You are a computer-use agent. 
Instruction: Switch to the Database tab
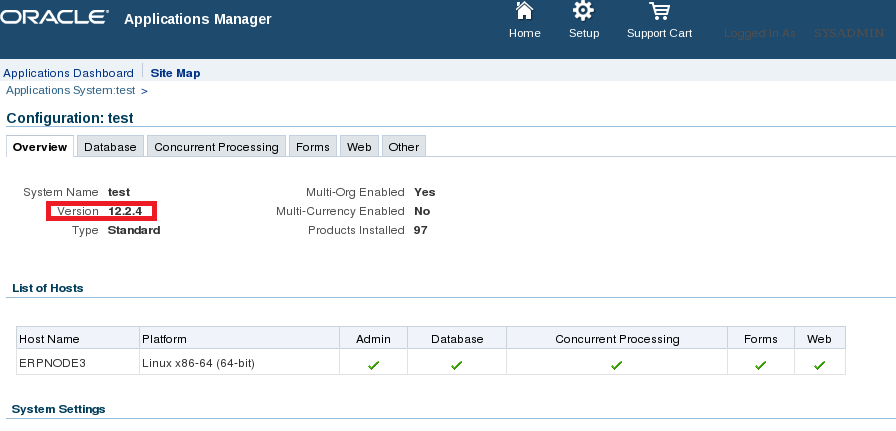110,146
